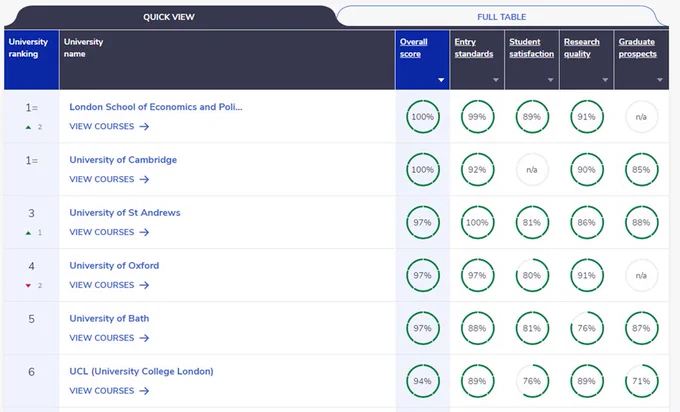Click arrow icon beside Bath View Courses
This screenshot has width=680, height=412.
pos(144,338)
